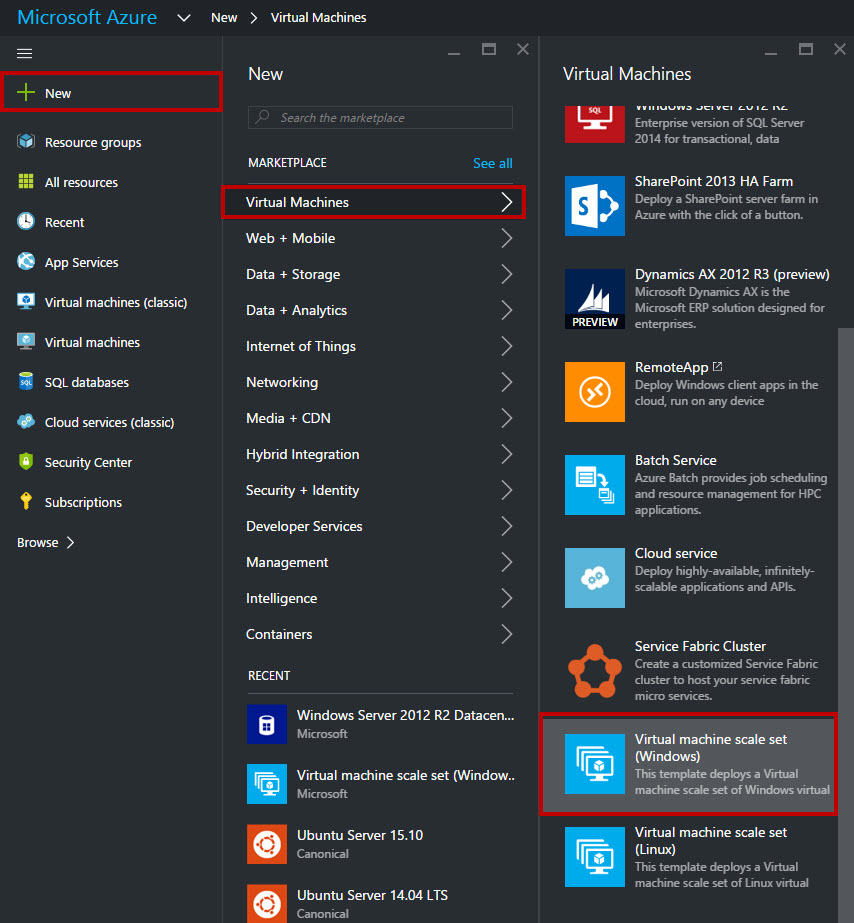Select the Ubuntu Server 15.10 icon
854x923 pixels.
pyautogui.click(x=267, y=844)
